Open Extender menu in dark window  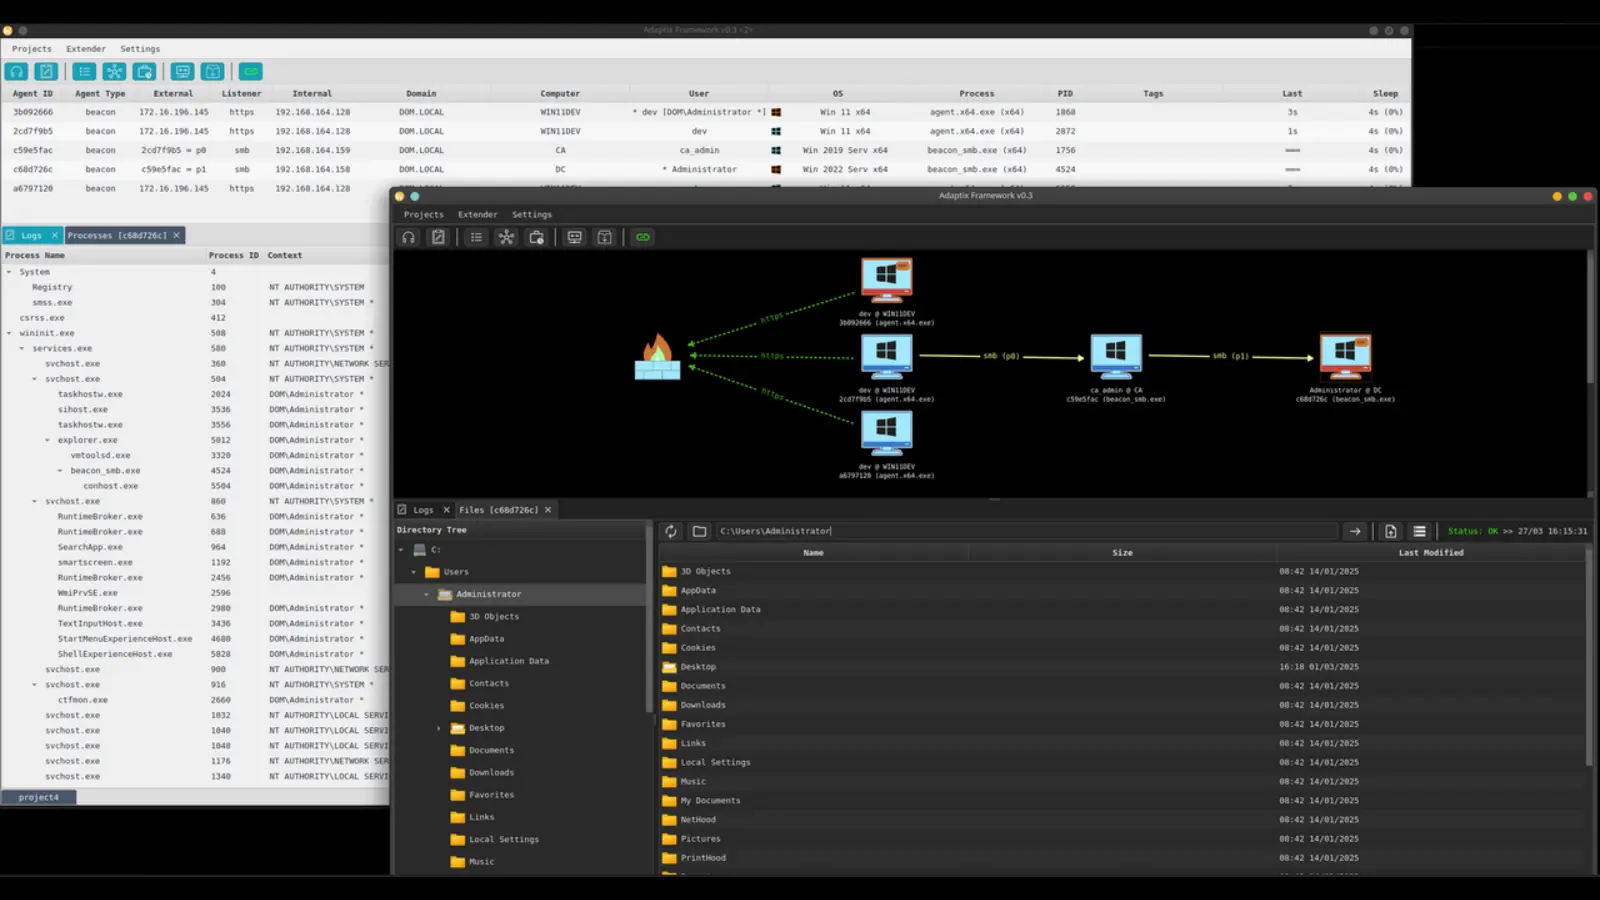click(477, 214)
